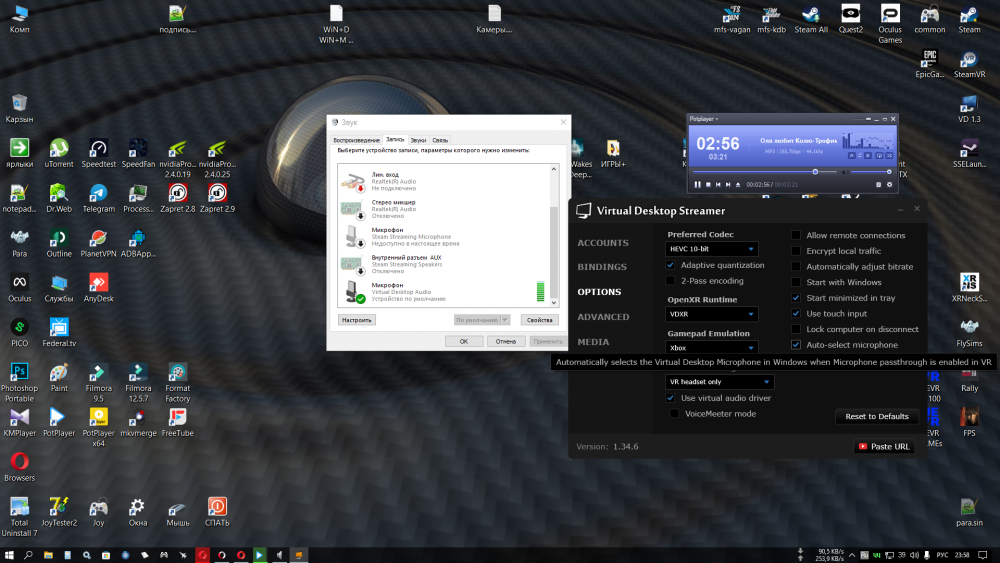Launch the uTorrent desktop icon
This screenshot has width=1000, height=563.
tap(59, 152)
